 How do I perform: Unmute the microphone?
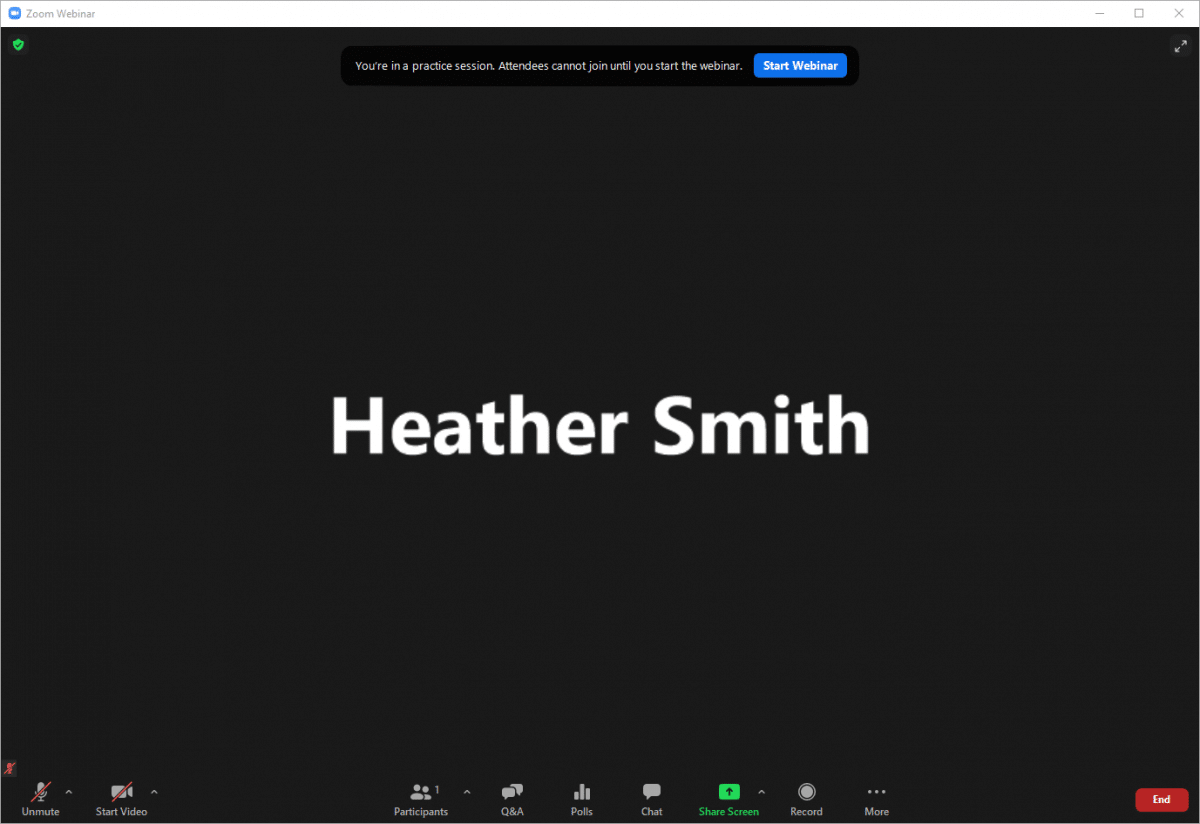click(41, 798)
